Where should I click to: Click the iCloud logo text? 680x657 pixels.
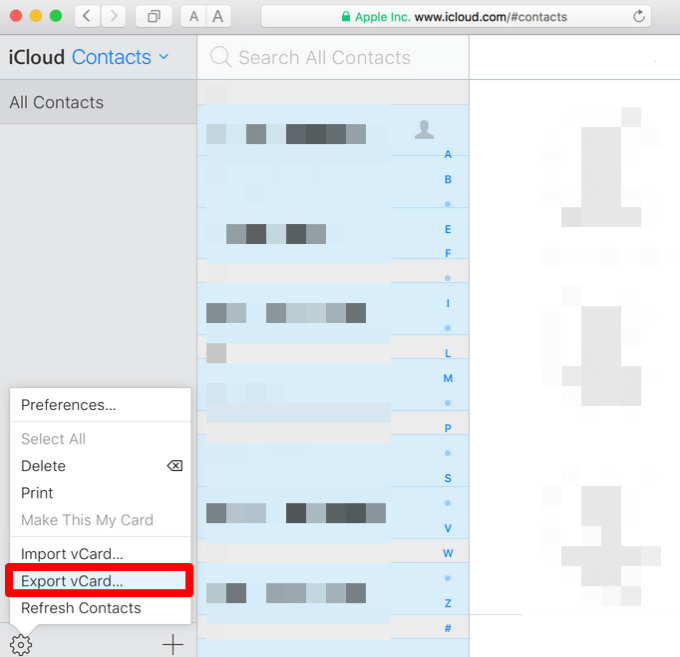[x=37, y=57]
